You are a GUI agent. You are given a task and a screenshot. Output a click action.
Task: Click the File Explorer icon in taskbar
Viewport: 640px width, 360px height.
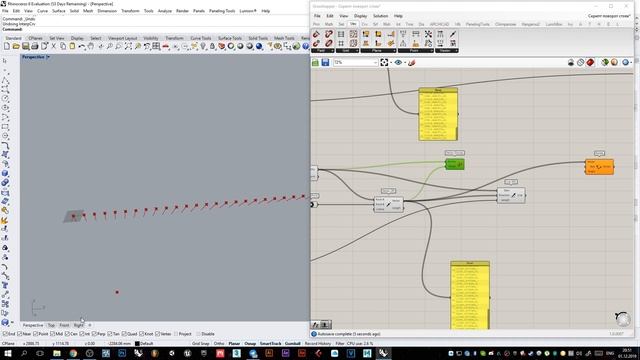pyautogui.click(x=57, y=353)
